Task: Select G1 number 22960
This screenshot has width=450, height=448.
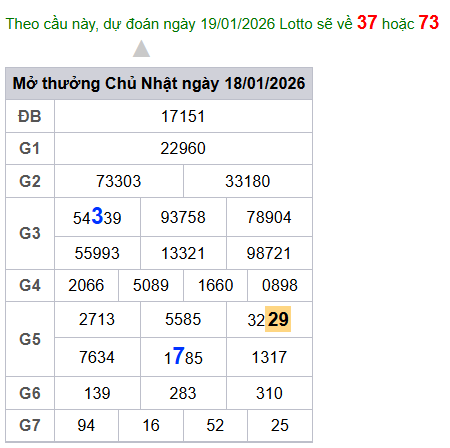Action: (x=183, y=149)
